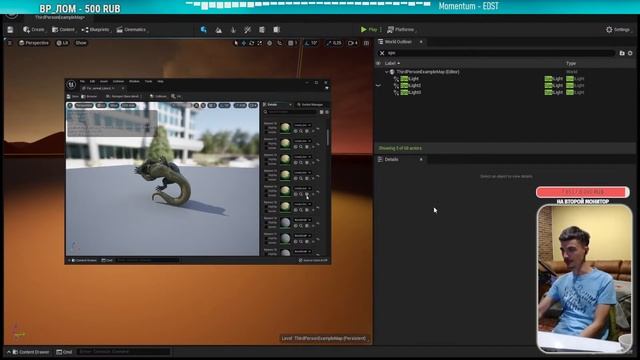Open Perspective view dropdown in main viewport
The height and width of the screenshot is (360, 640).
pos(33,43)
